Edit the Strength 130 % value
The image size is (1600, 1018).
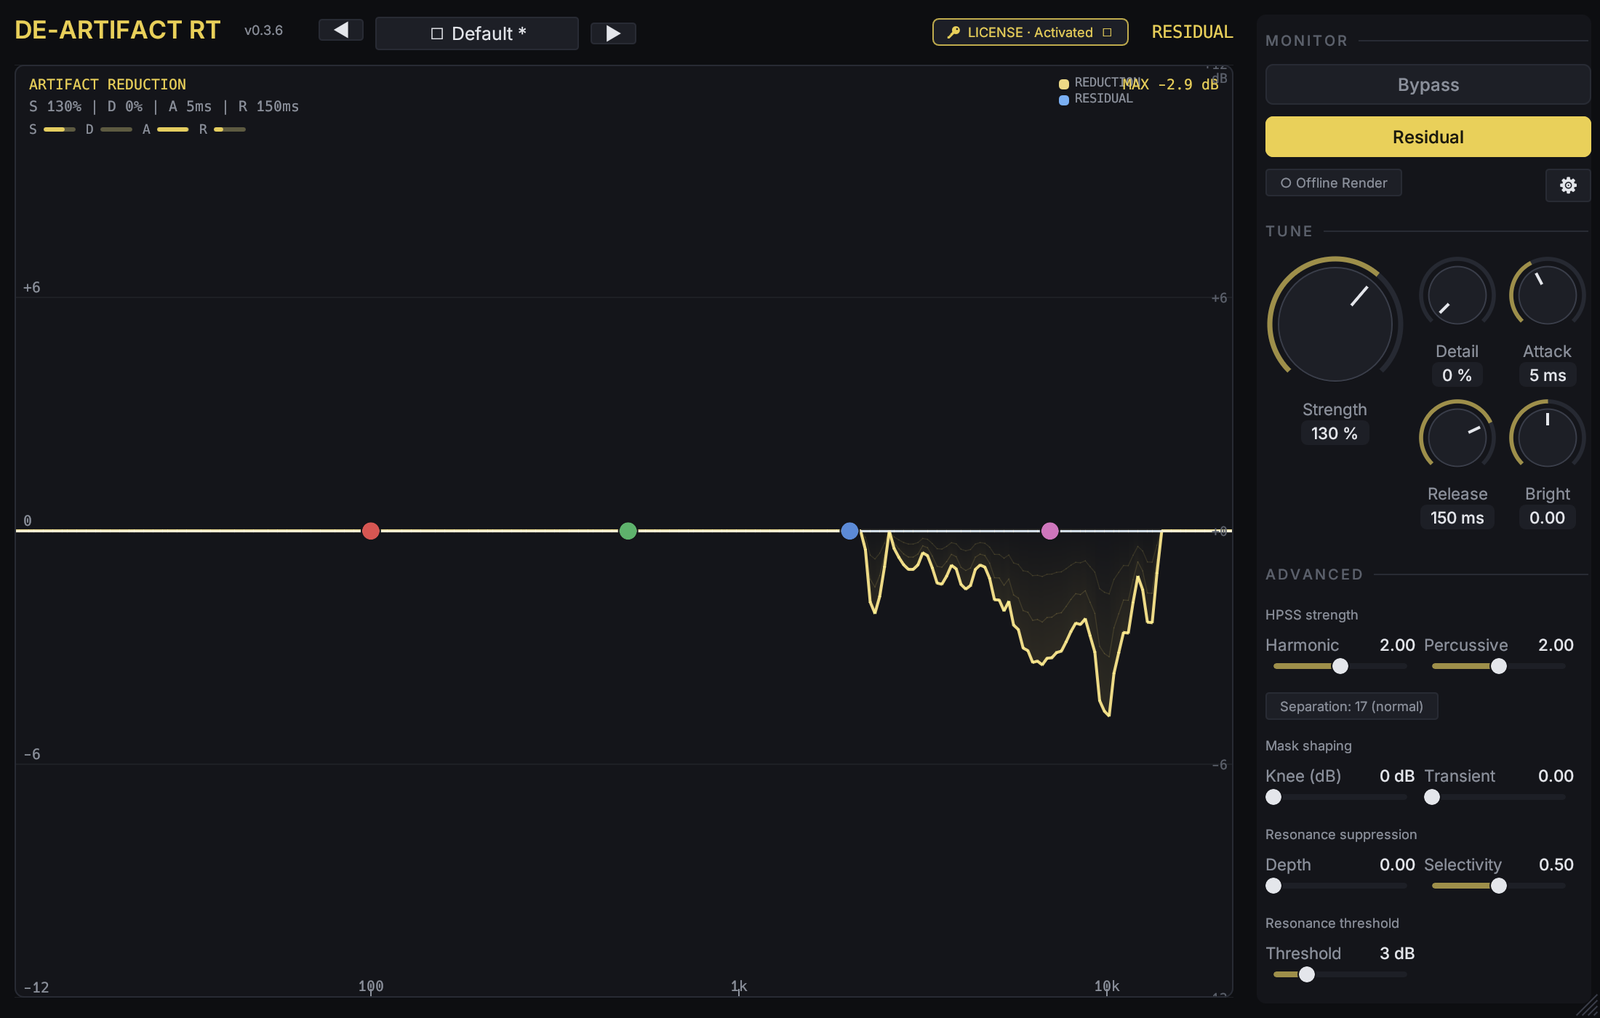1334,433
